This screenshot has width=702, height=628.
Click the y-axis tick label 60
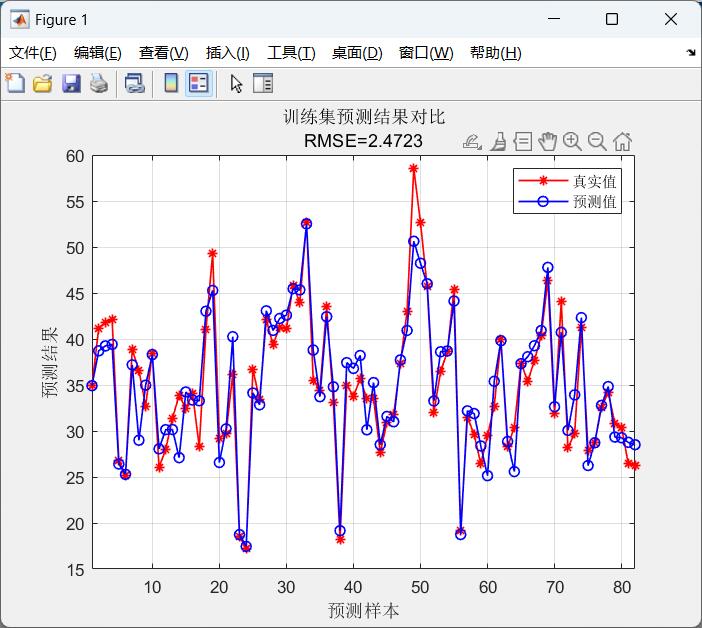pos(75,156)
